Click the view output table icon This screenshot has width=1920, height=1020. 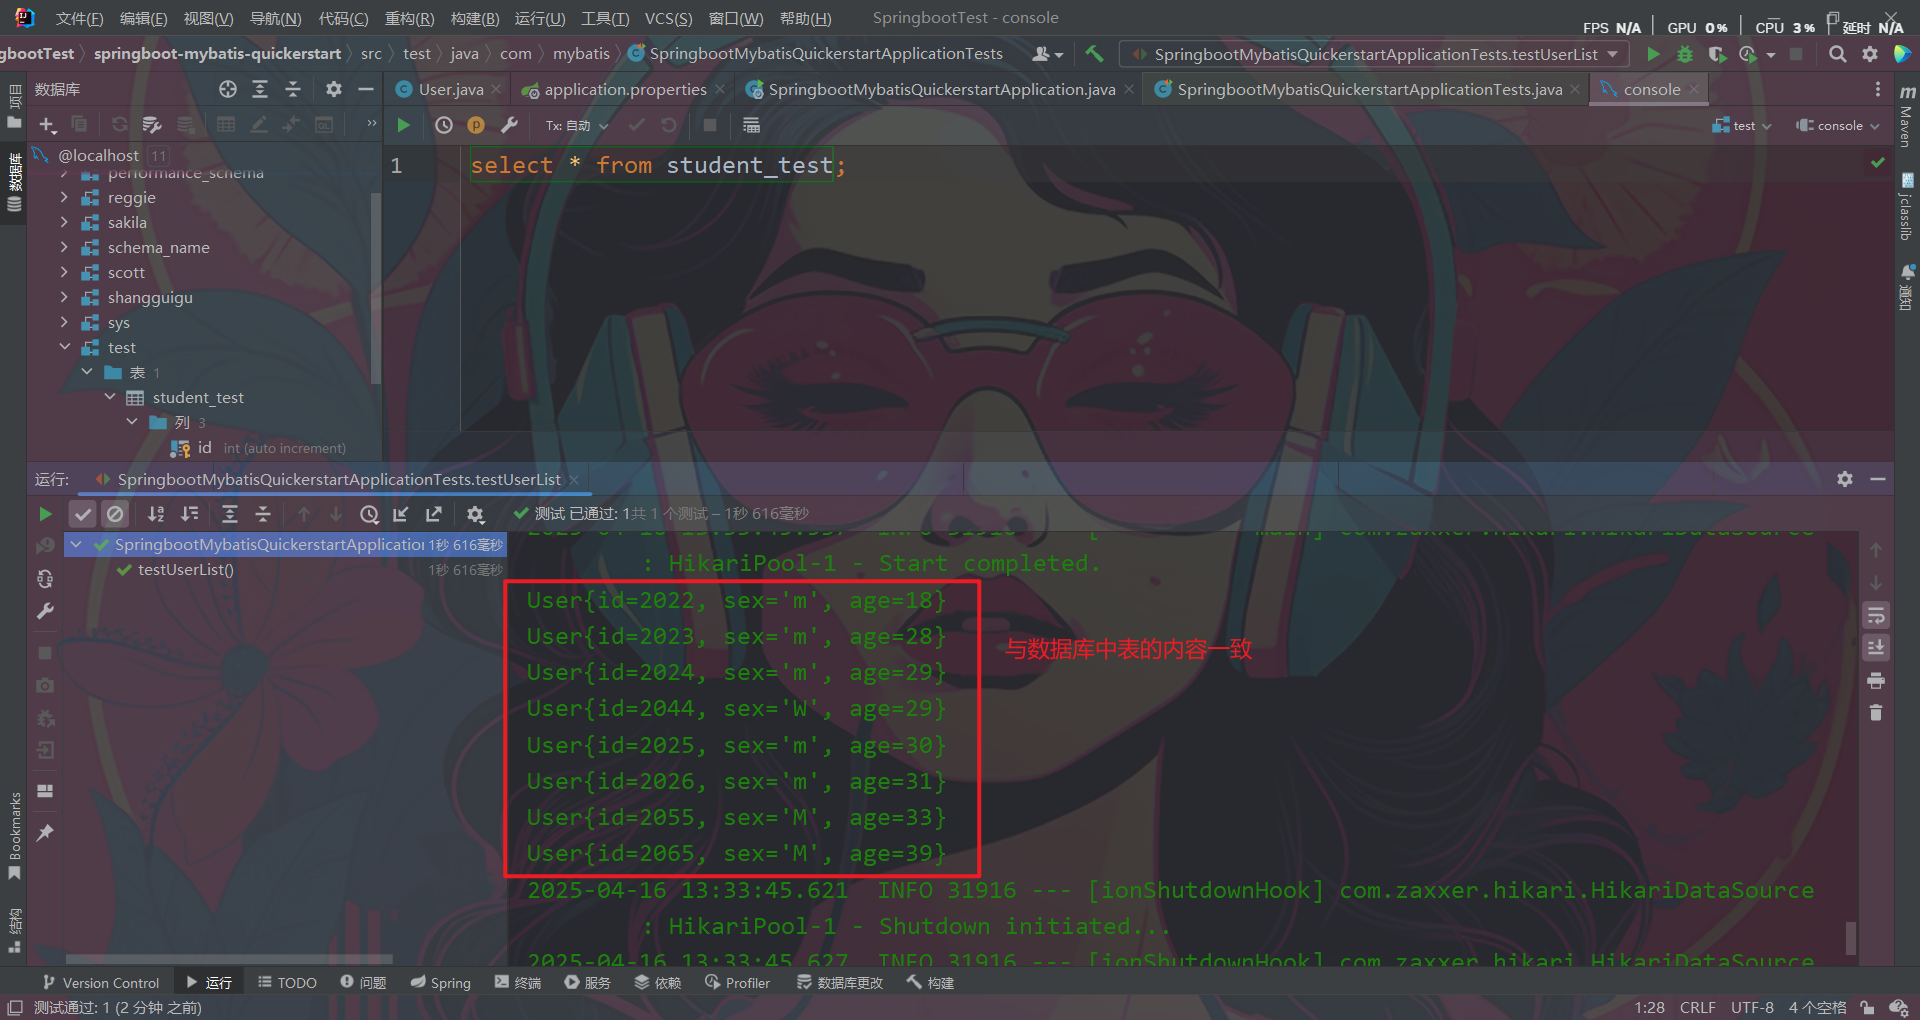pyautogui.click(x=751, y=125)
